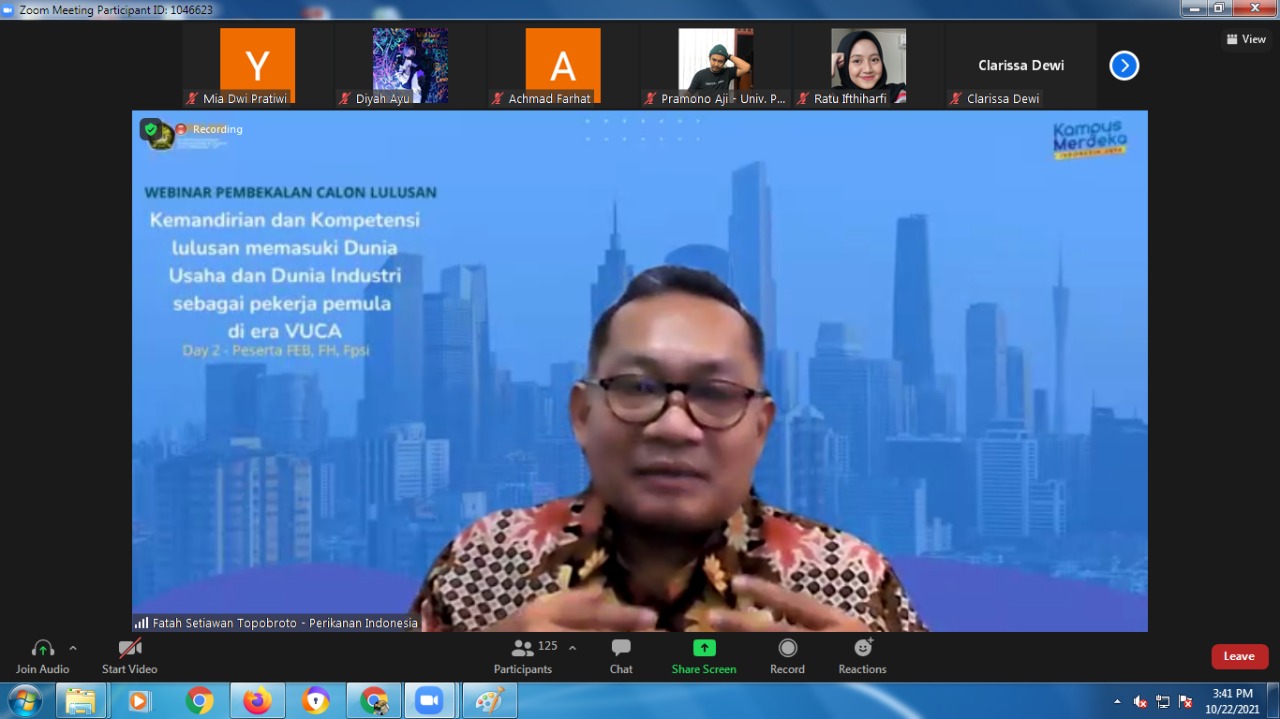Open the View layout menu
The image size is (1280, 719).
coord(1246,39)
